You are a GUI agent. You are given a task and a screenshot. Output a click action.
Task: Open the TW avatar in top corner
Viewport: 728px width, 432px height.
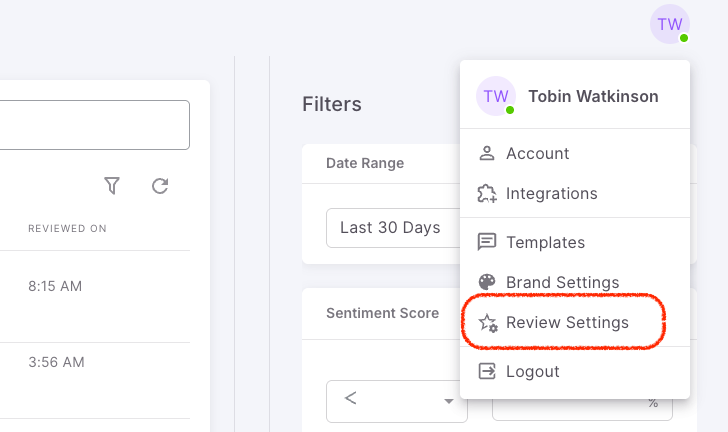pos(670,24)
